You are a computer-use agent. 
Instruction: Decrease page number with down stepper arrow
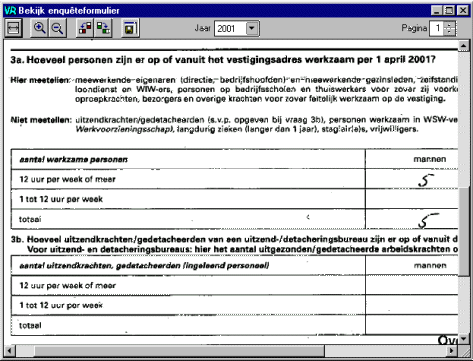coord(450,32)
